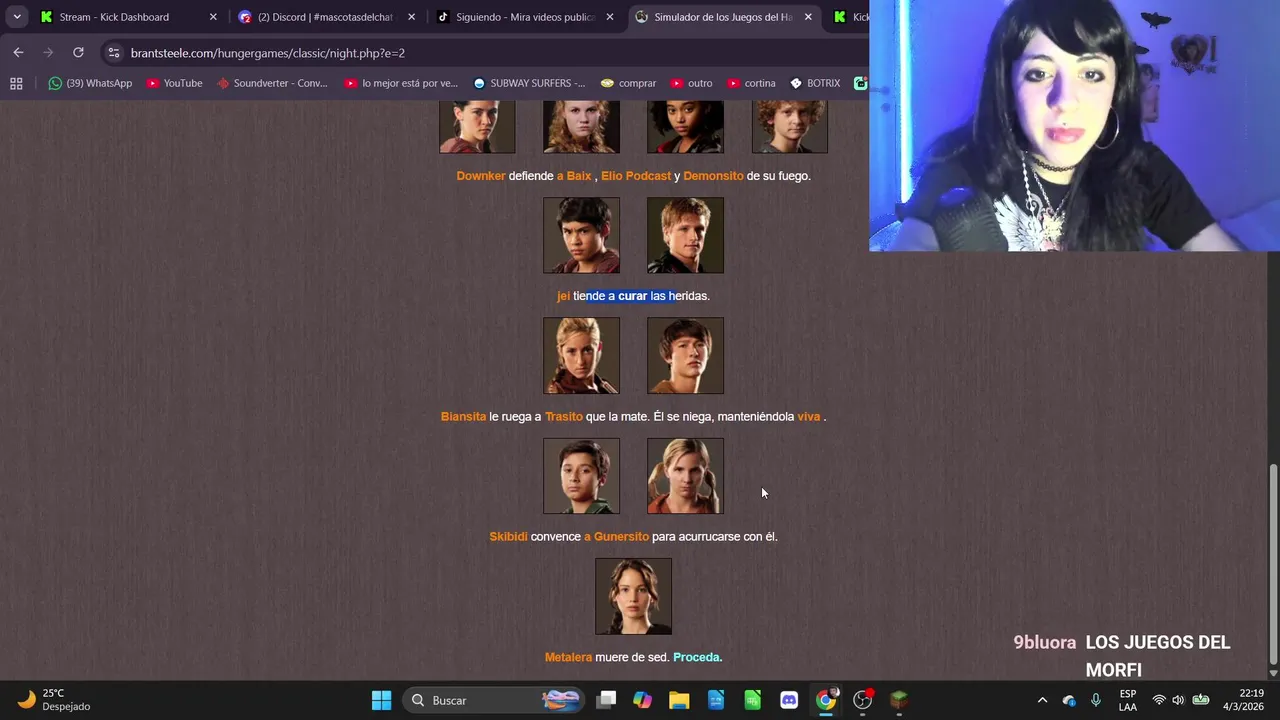Click the Proceda link
The height and width of the screenshot is (720, 1280).
(x=696, y=657)
